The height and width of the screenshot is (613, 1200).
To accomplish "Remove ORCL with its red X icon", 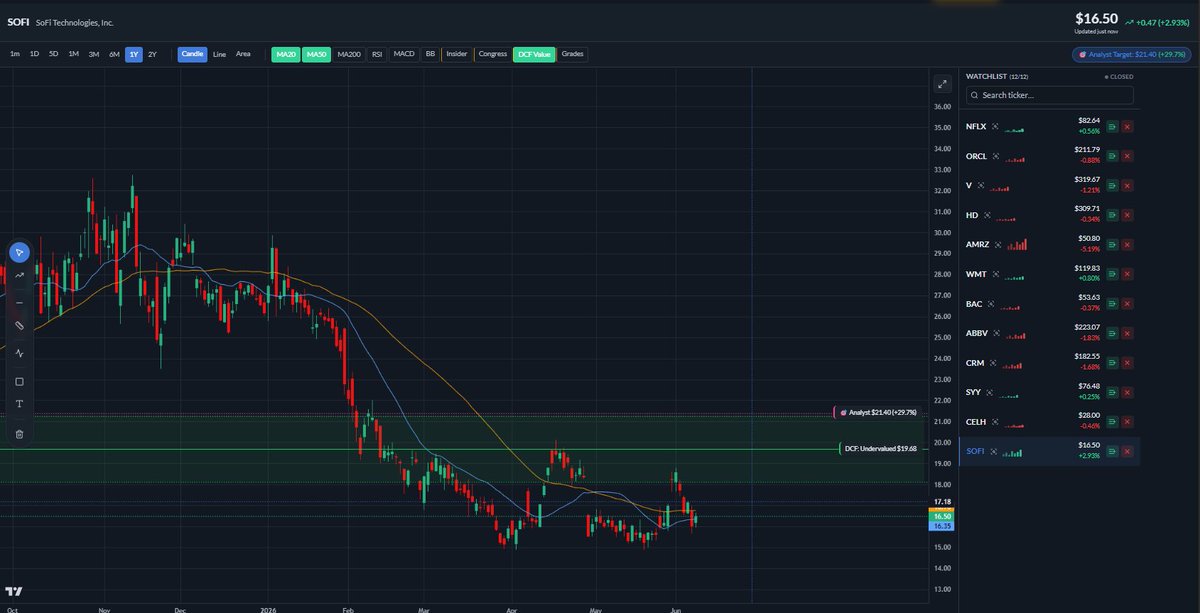I will tap(1127, 157).
